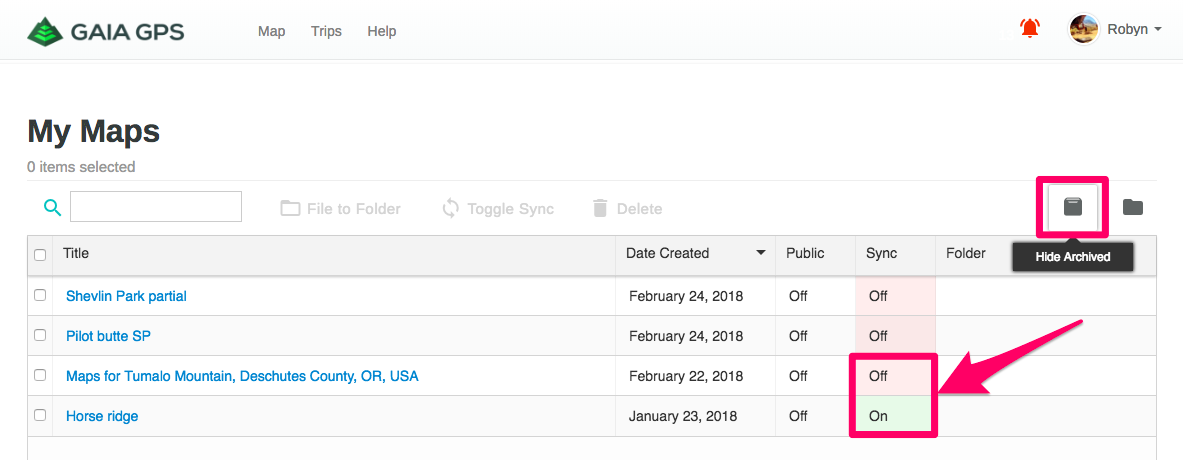1183x460 pixels.
Task: Sort by Date Created arrow
Action: coord(761,253)
